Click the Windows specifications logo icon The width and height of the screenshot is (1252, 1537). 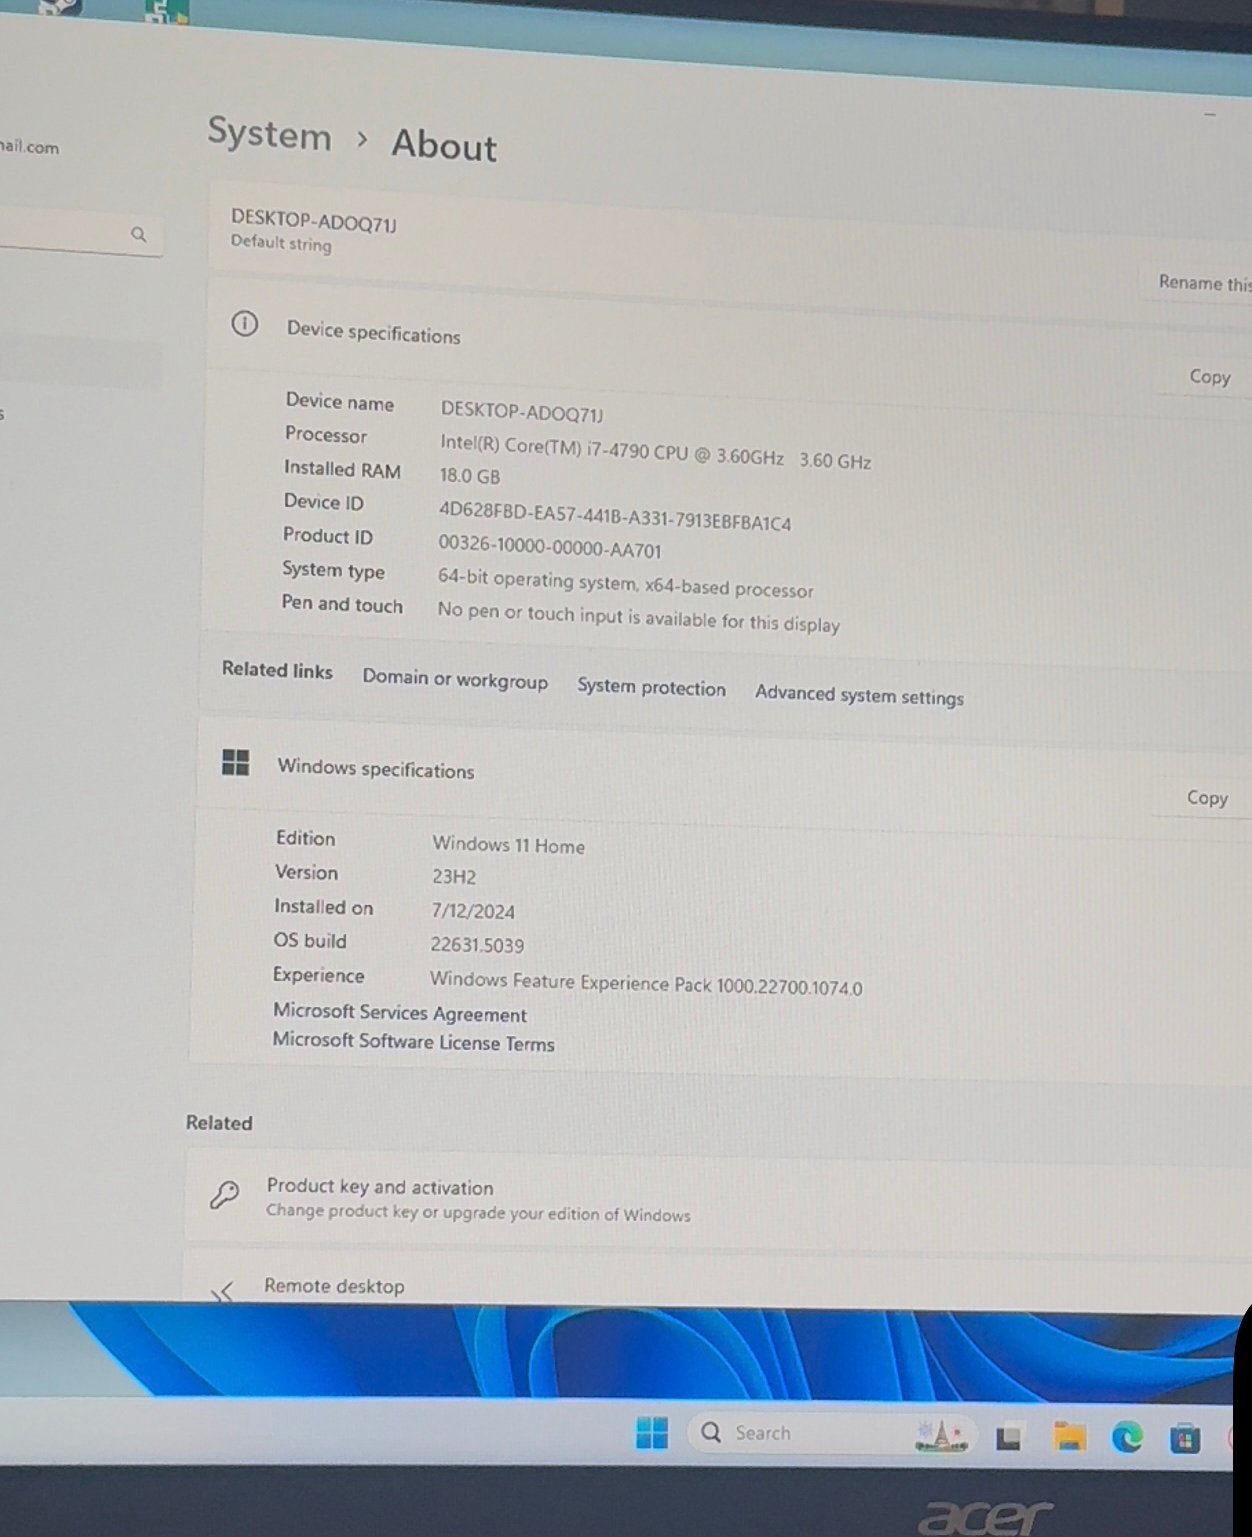235,763
